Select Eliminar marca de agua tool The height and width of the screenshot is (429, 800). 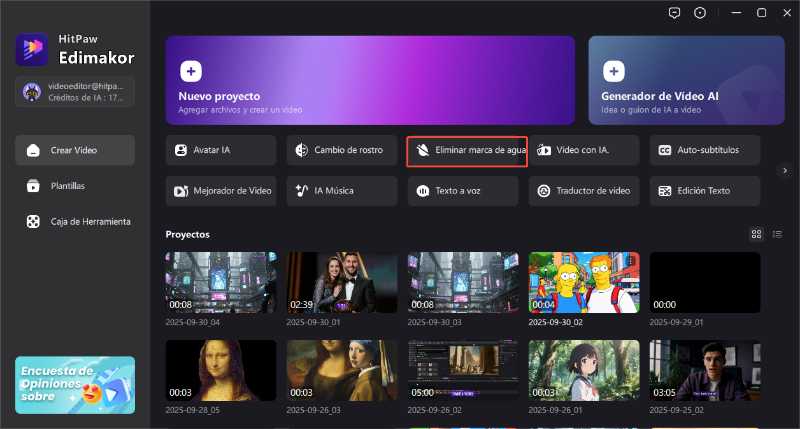coord(467,150)
